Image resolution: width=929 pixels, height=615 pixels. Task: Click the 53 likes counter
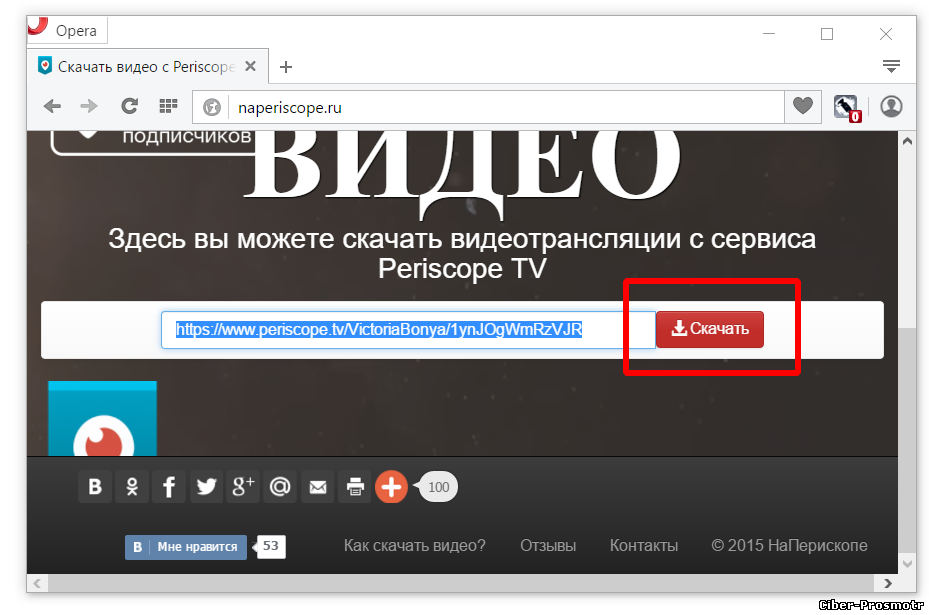coord(271,546)
